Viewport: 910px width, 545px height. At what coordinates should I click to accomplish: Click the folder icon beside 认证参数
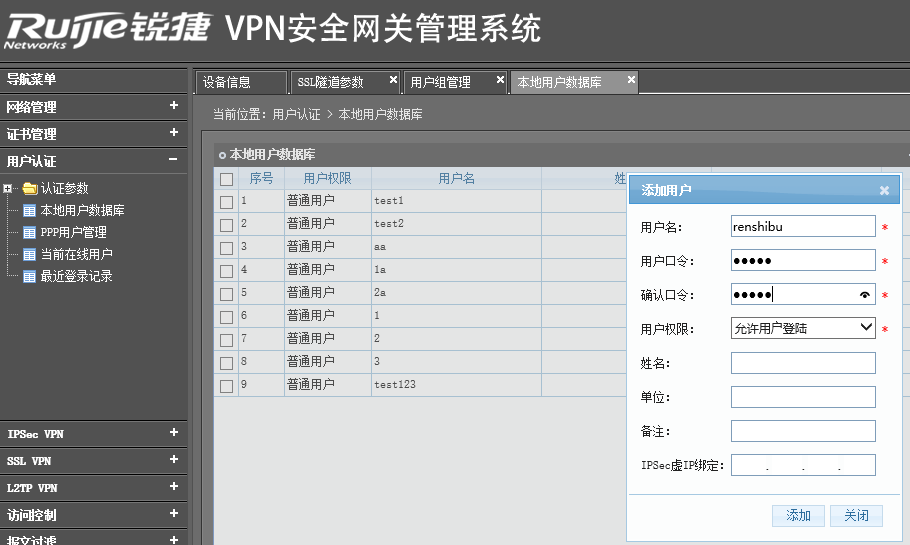[x=29, y=188]
